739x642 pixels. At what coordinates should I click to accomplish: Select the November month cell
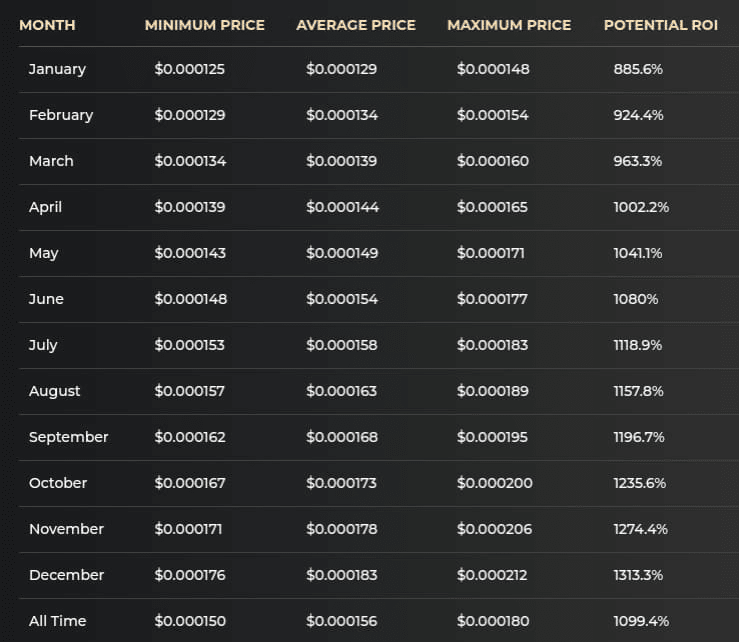(66, 529)
